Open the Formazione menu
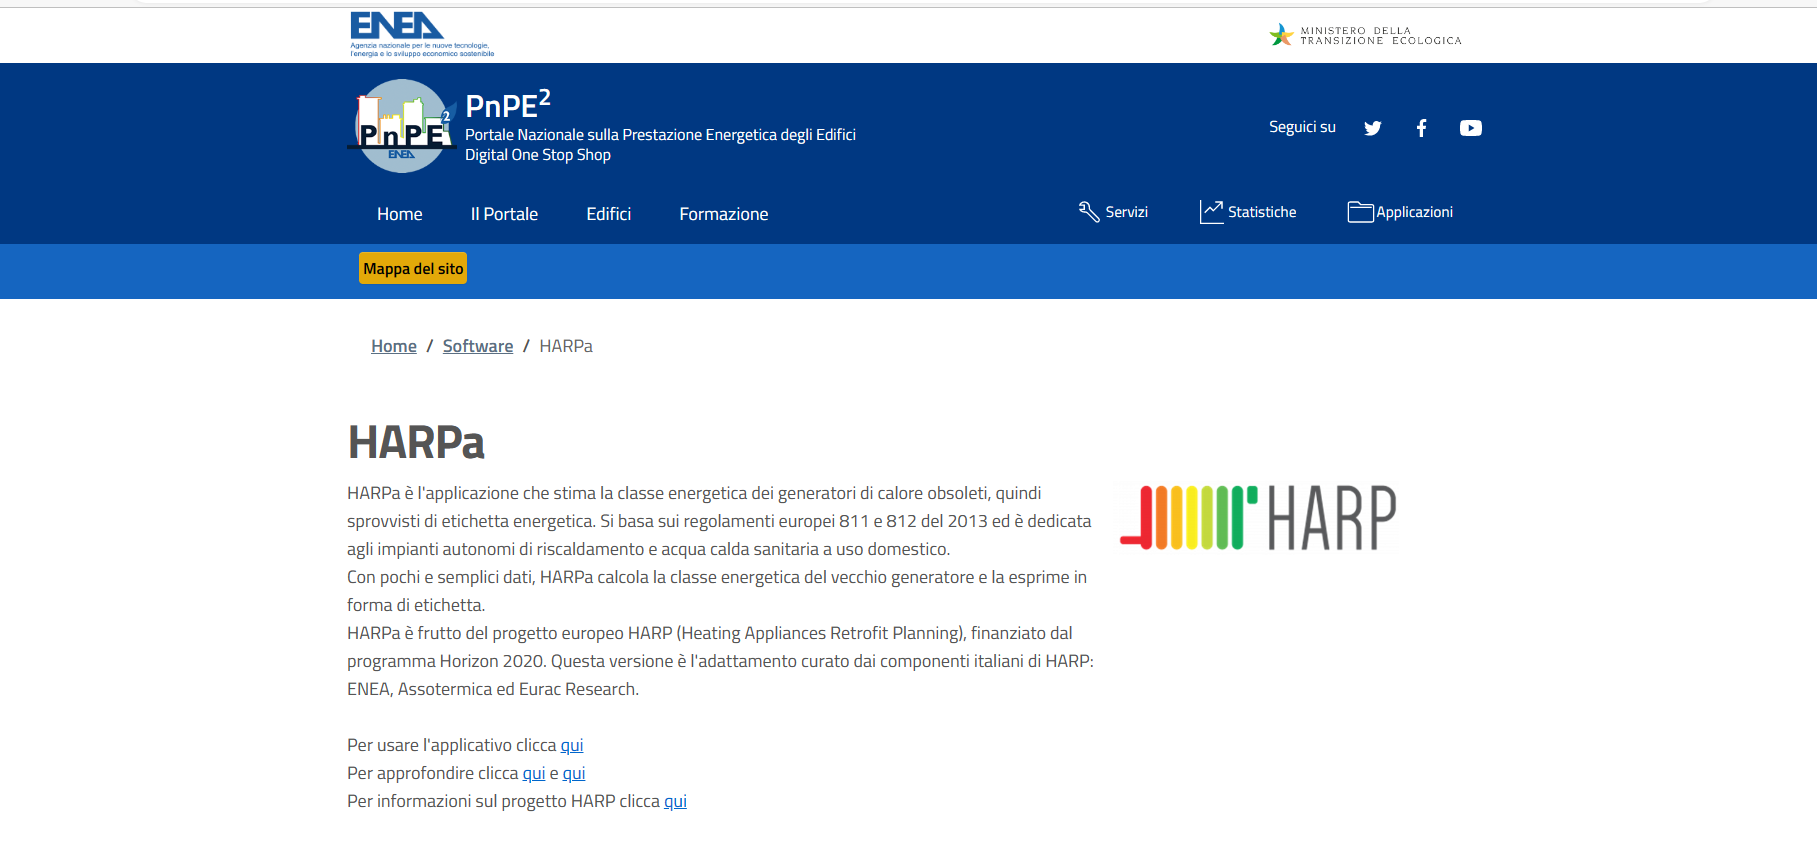The width and height of the screenshot is (1817, 843). pos(724,214)
